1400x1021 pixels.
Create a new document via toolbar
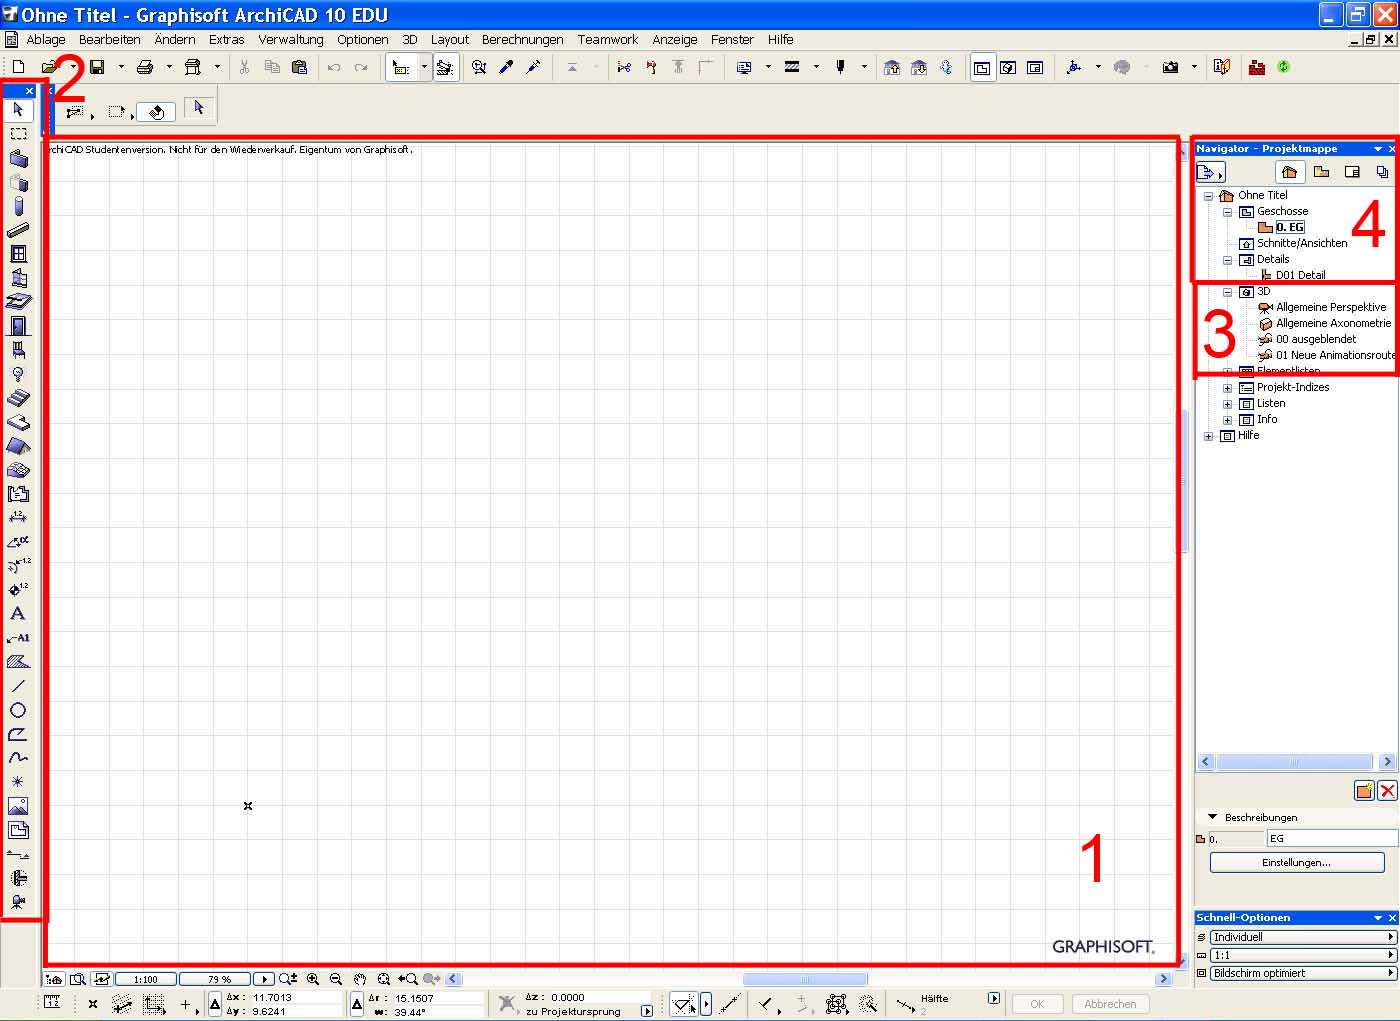18,67
